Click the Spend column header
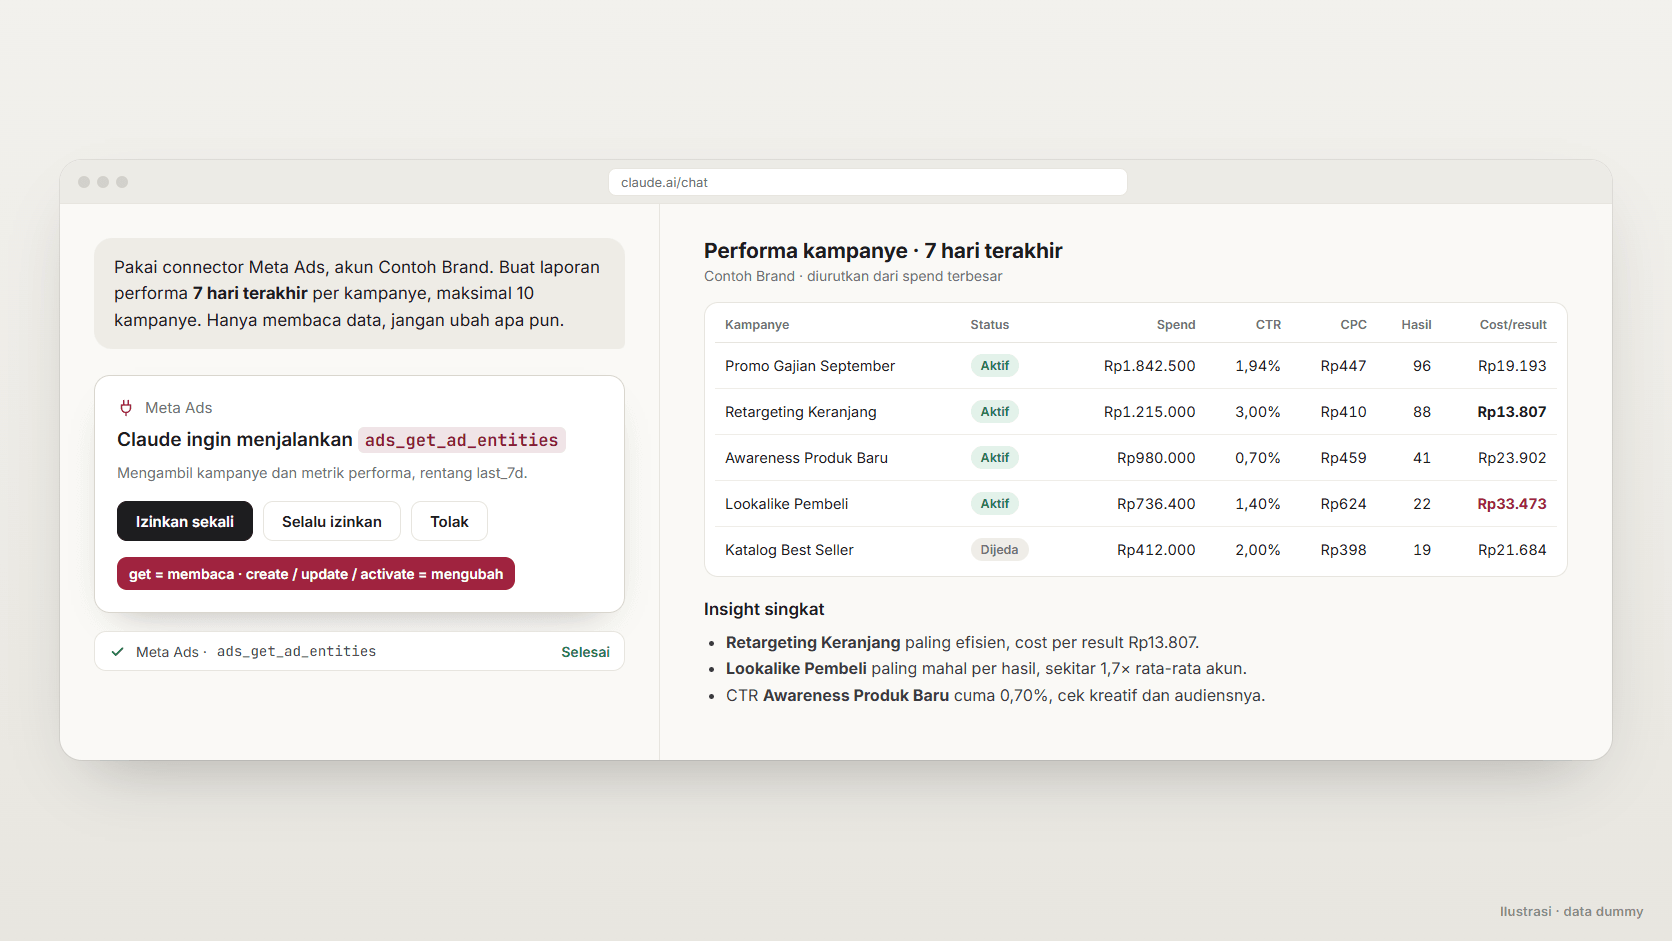The width and height of the screenshot is (1672, 941). coord(1176,325)
